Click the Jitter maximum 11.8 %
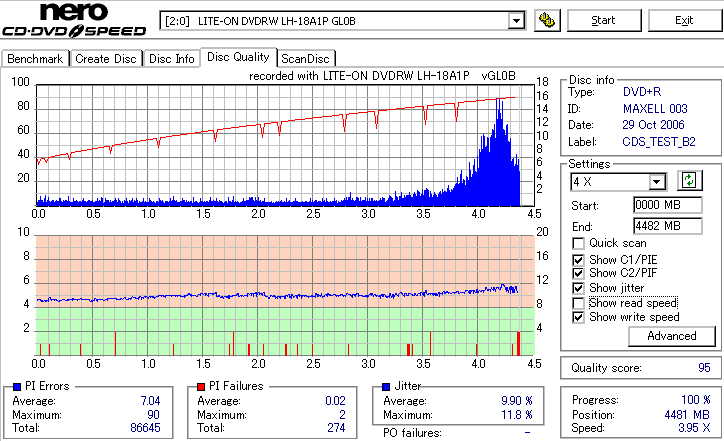The image size is (724, 441). pos(517,415)
